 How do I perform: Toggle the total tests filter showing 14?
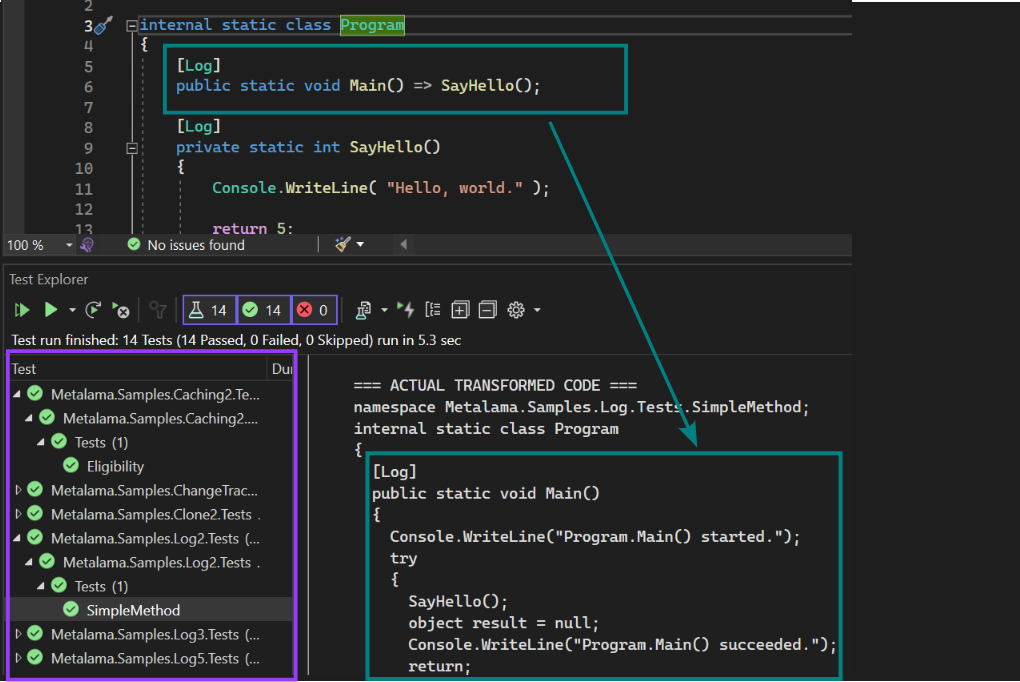pos(209,310)
